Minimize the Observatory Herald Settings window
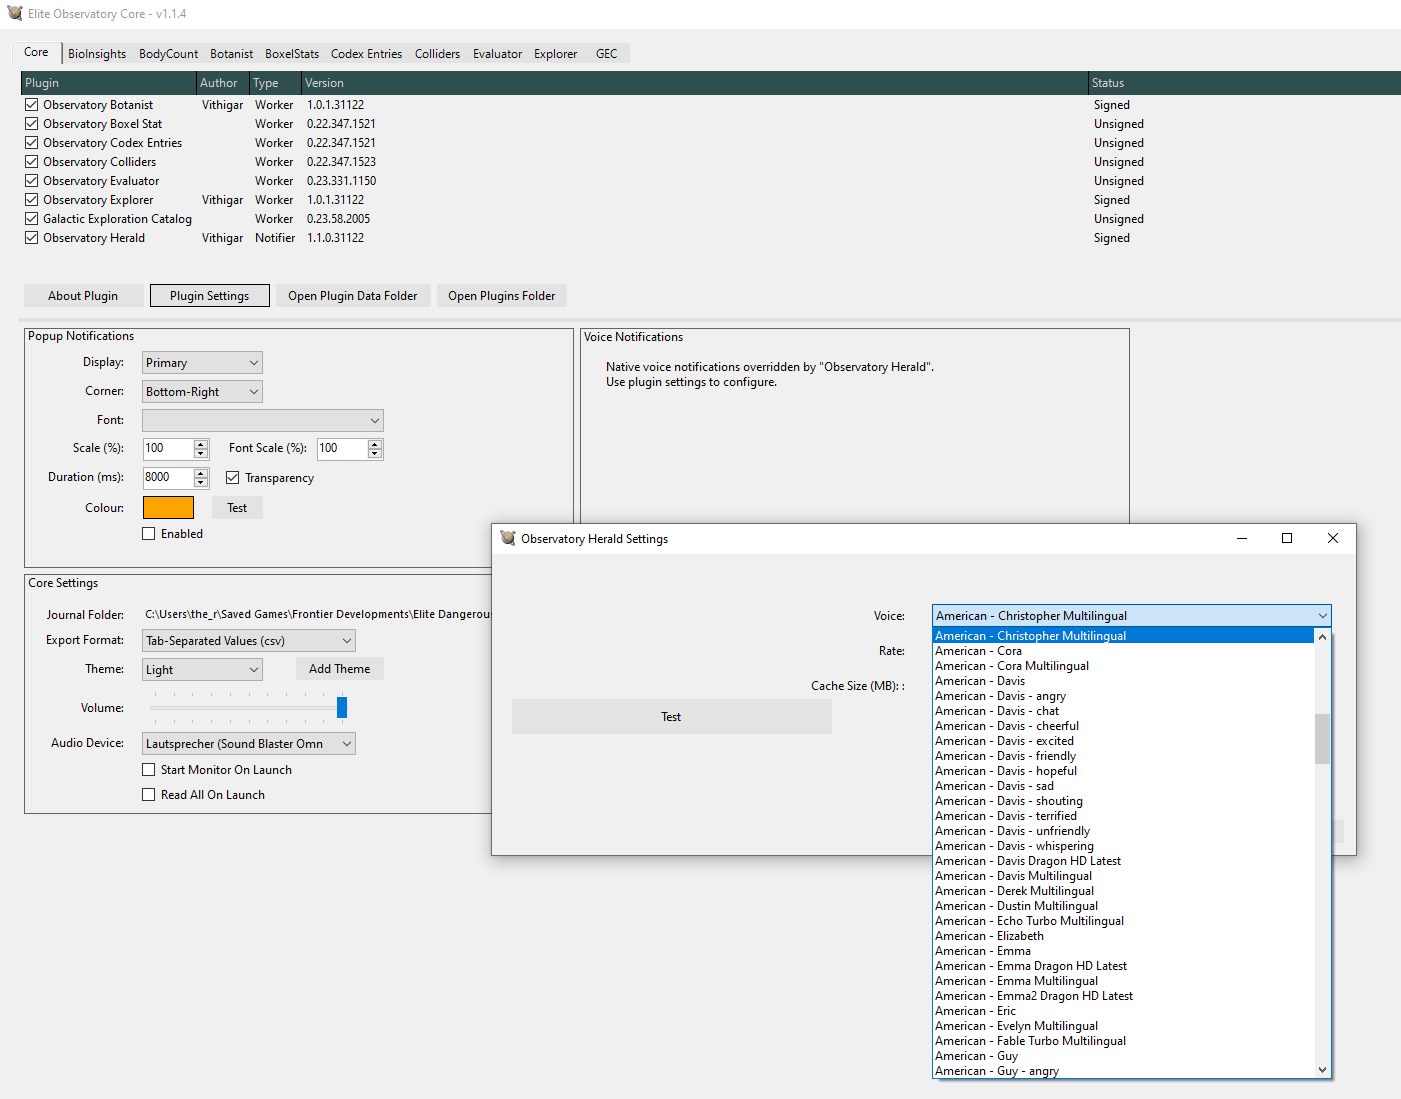Screen dimensions: 1401x1099 1242,538
